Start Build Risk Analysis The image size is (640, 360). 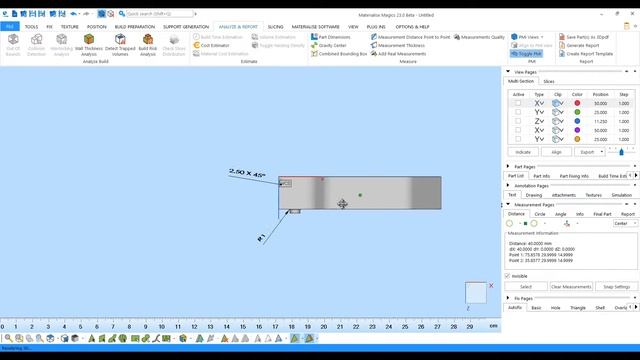tap(148, 44)
